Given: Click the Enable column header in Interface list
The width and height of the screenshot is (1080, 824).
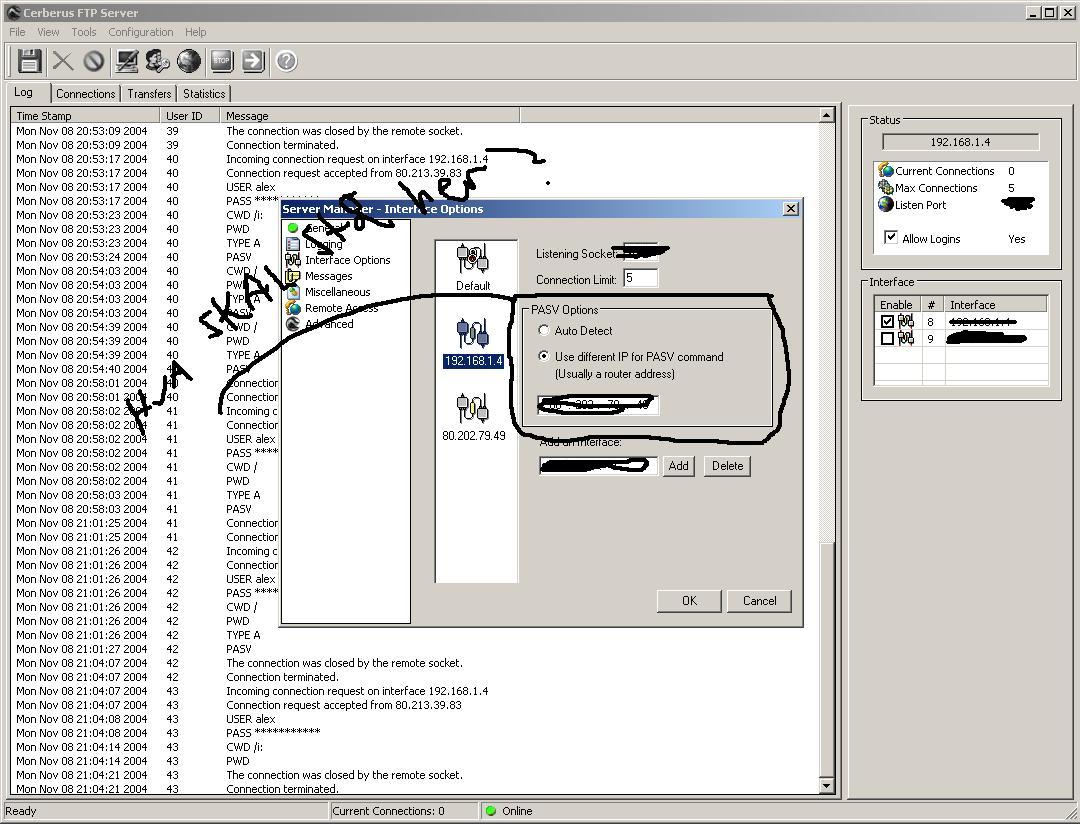Looking at the screenshot, I should pos(897,305).
